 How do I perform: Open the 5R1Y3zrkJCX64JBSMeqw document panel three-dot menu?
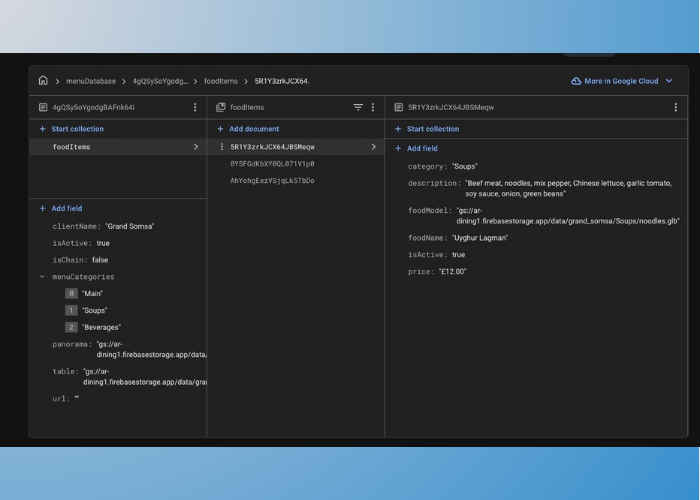click(x=675, y=107)
